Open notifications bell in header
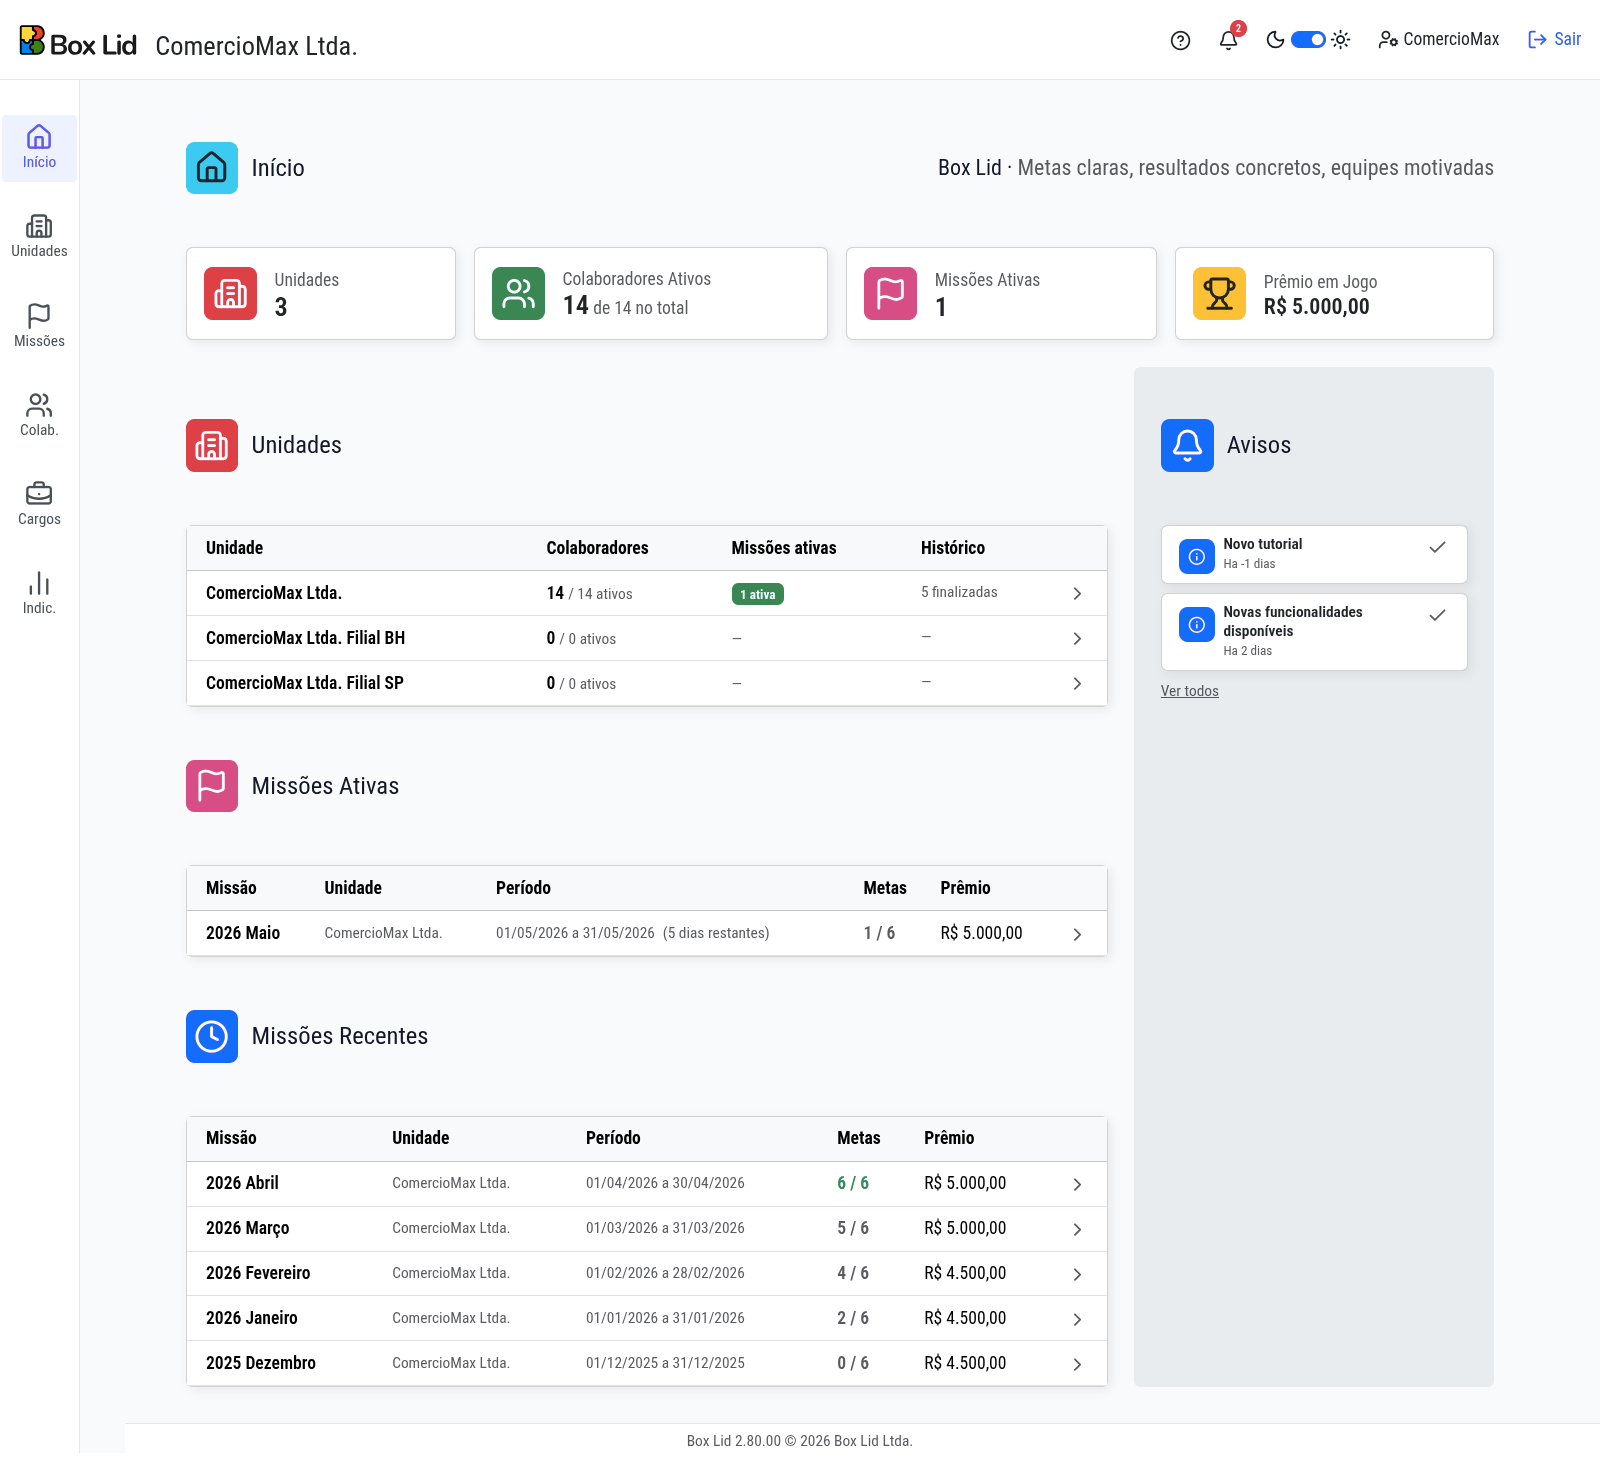 [1229, 40]
